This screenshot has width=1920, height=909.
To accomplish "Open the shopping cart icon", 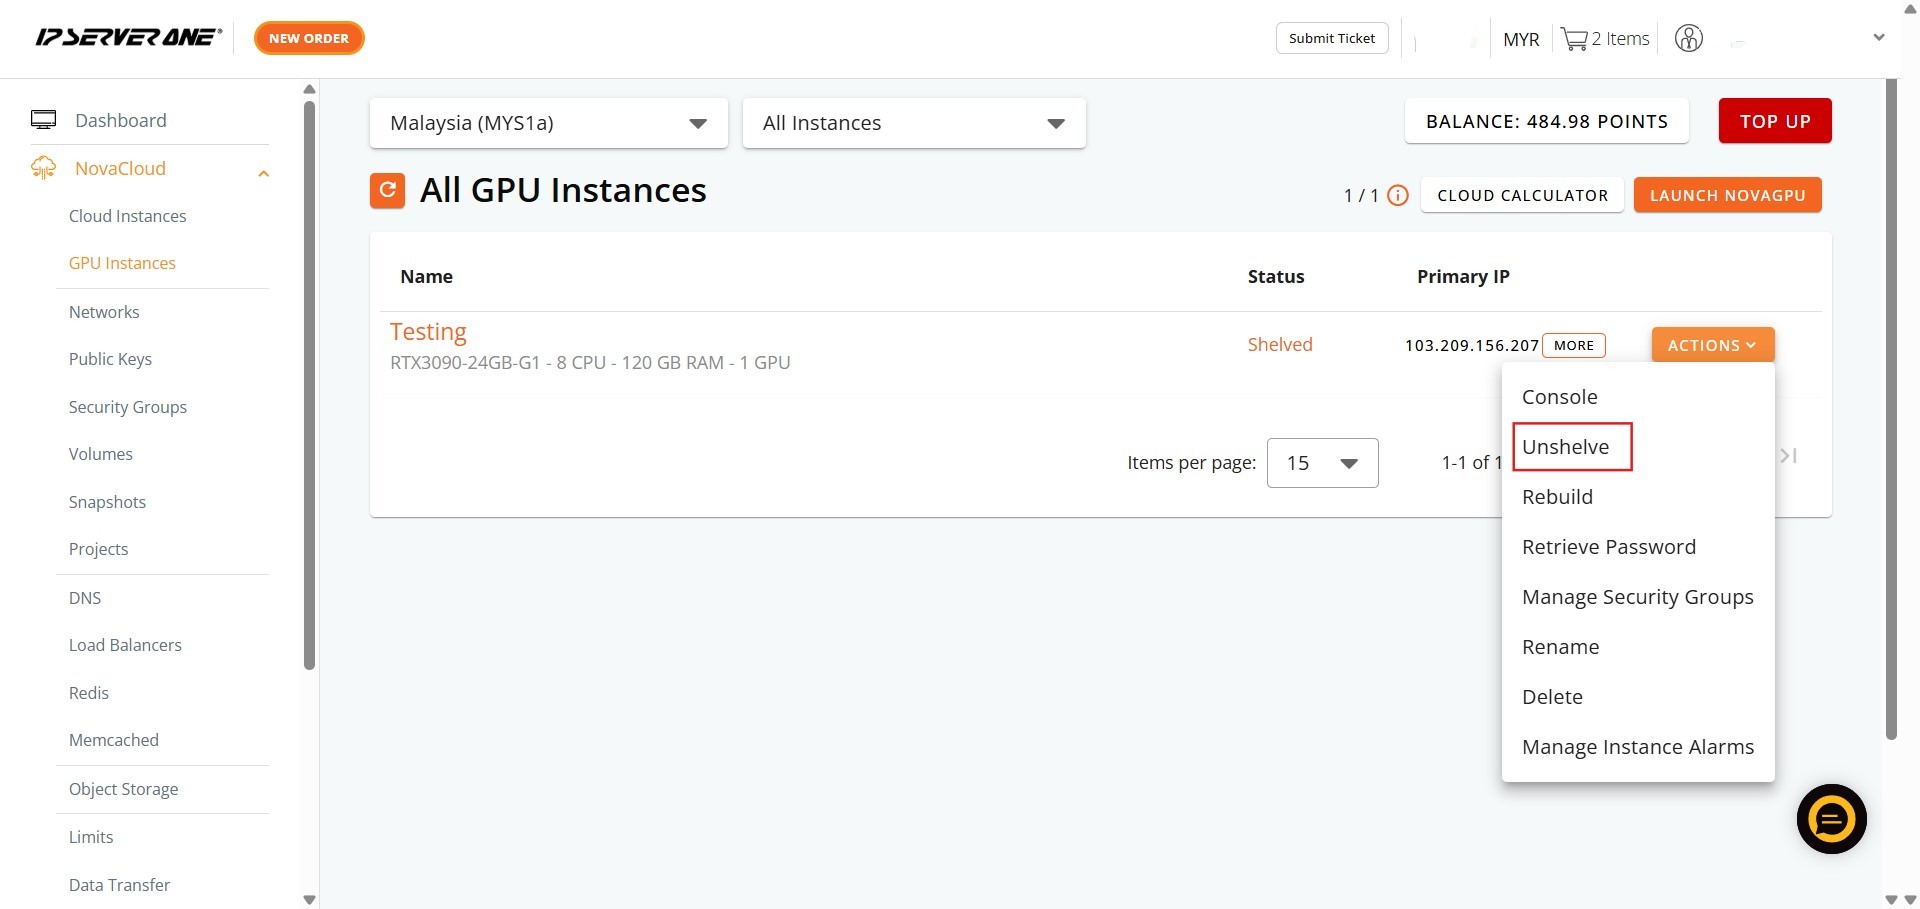I will click(1574, 39).
